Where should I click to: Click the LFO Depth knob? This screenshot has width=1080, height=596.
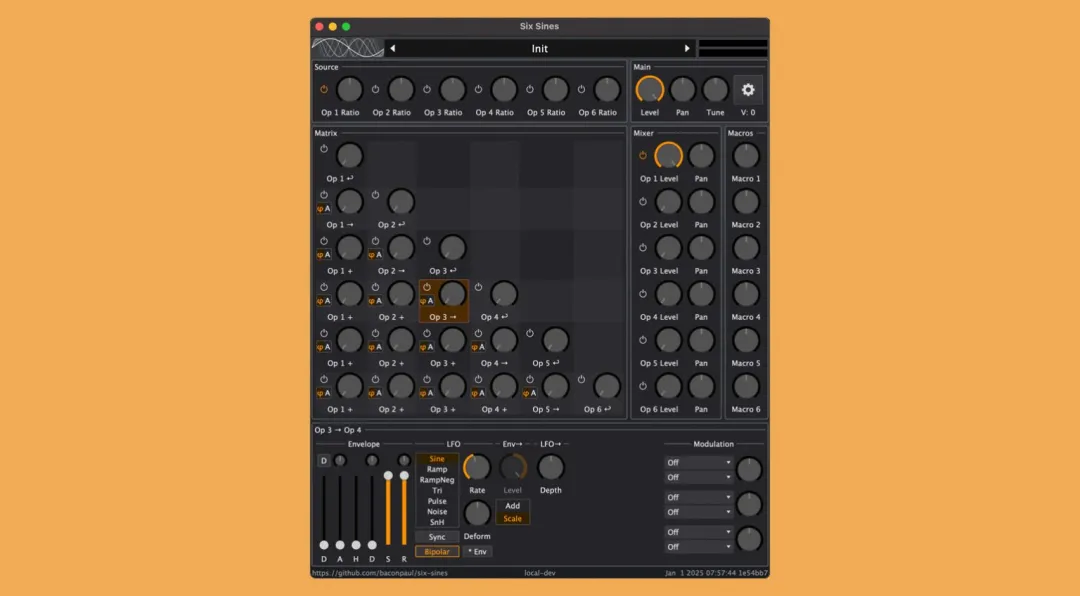(x=550, y=468)
